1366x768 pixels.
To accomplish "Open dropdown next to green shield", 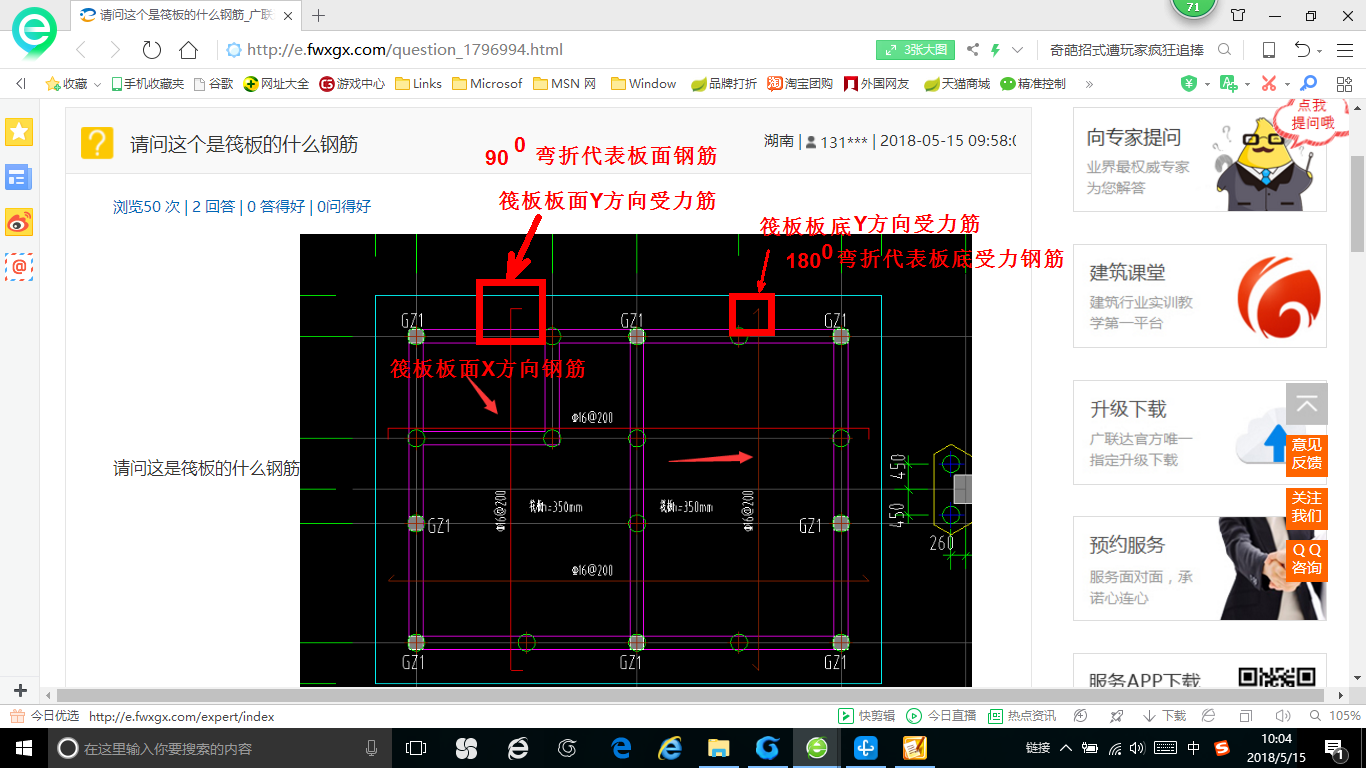I will tap(1207, 85).
